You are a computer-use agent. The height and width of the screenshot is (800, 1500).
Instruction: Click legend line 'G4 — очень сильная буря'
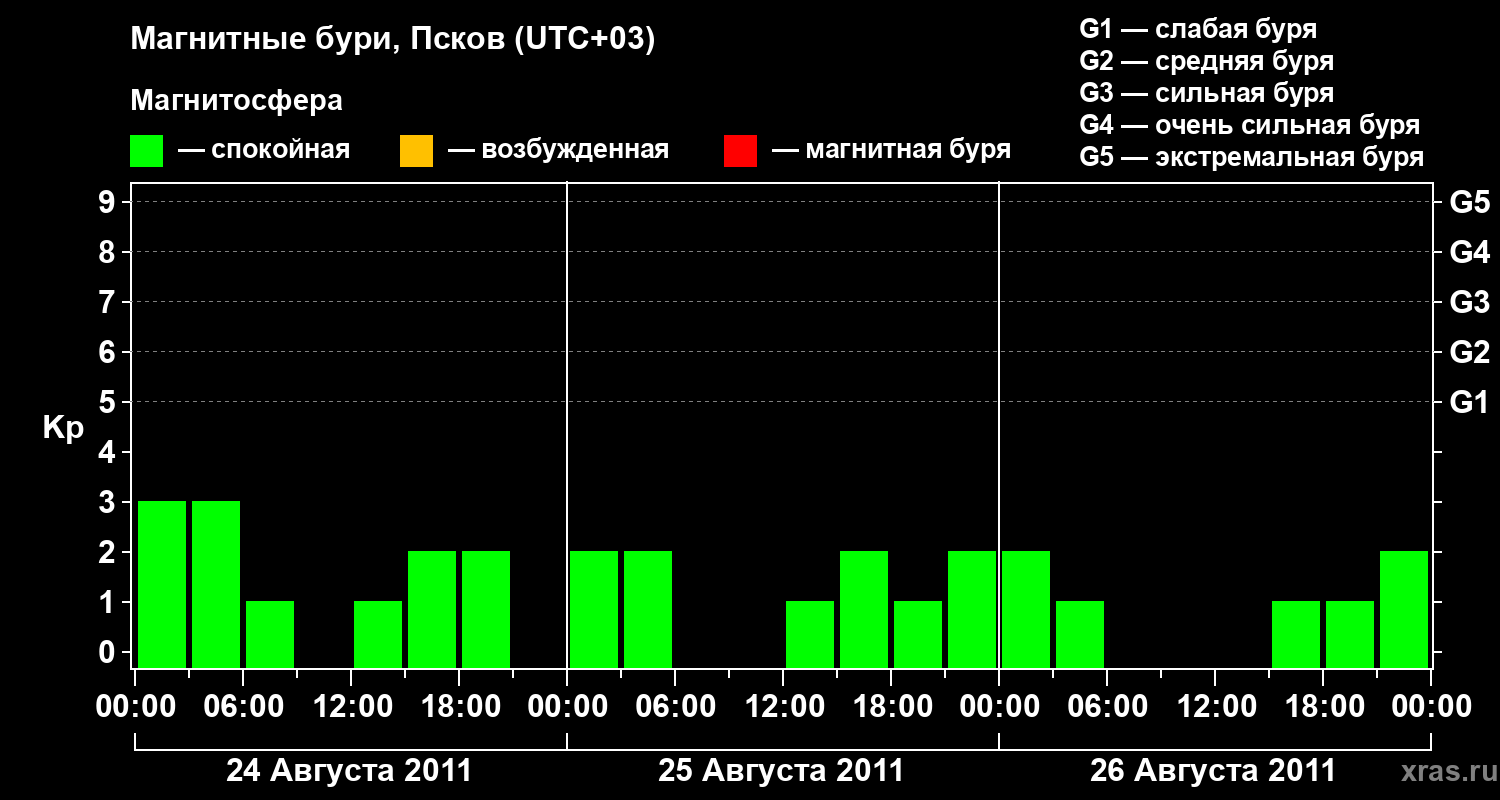point(1249,125)
